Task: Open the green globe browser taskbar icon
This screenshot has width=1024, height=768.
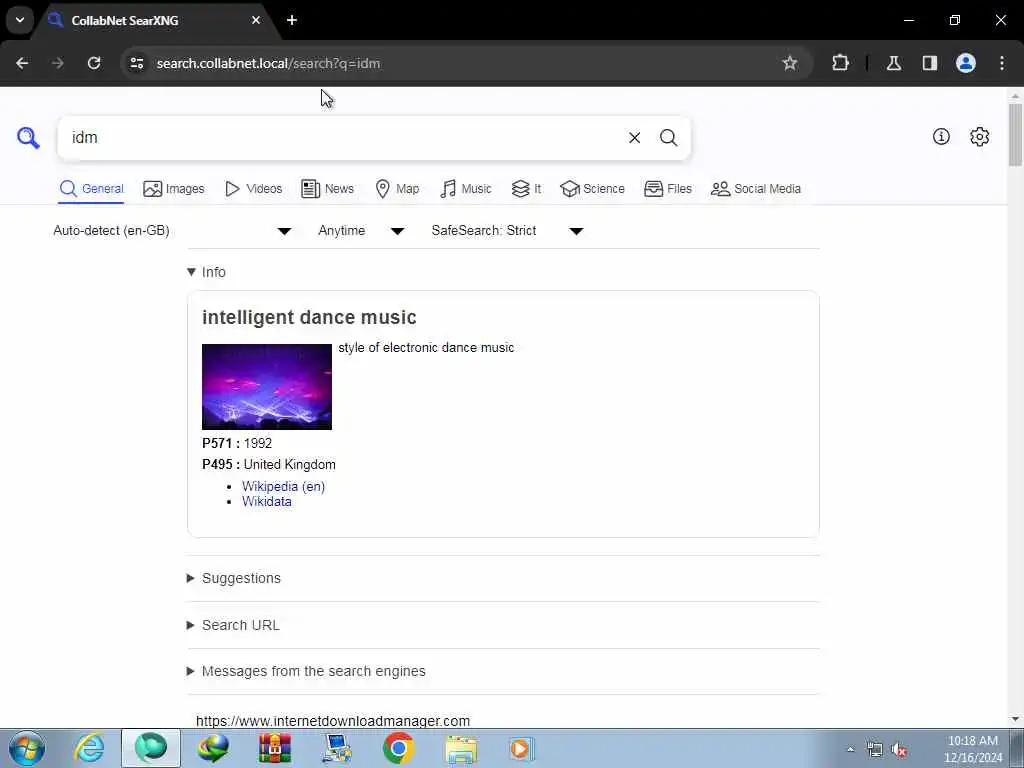Action: tap(151, 748)
